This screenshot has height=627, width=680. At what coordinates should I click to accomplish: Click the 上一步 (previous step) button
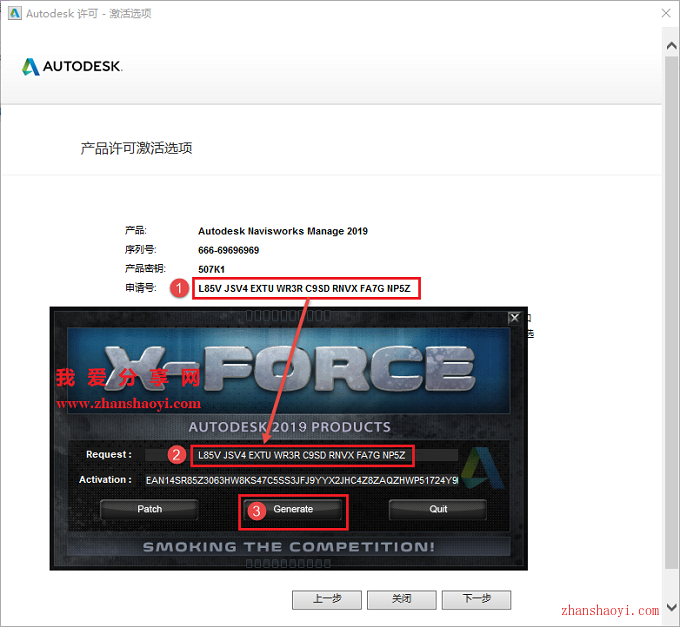[x=327, y=599]
